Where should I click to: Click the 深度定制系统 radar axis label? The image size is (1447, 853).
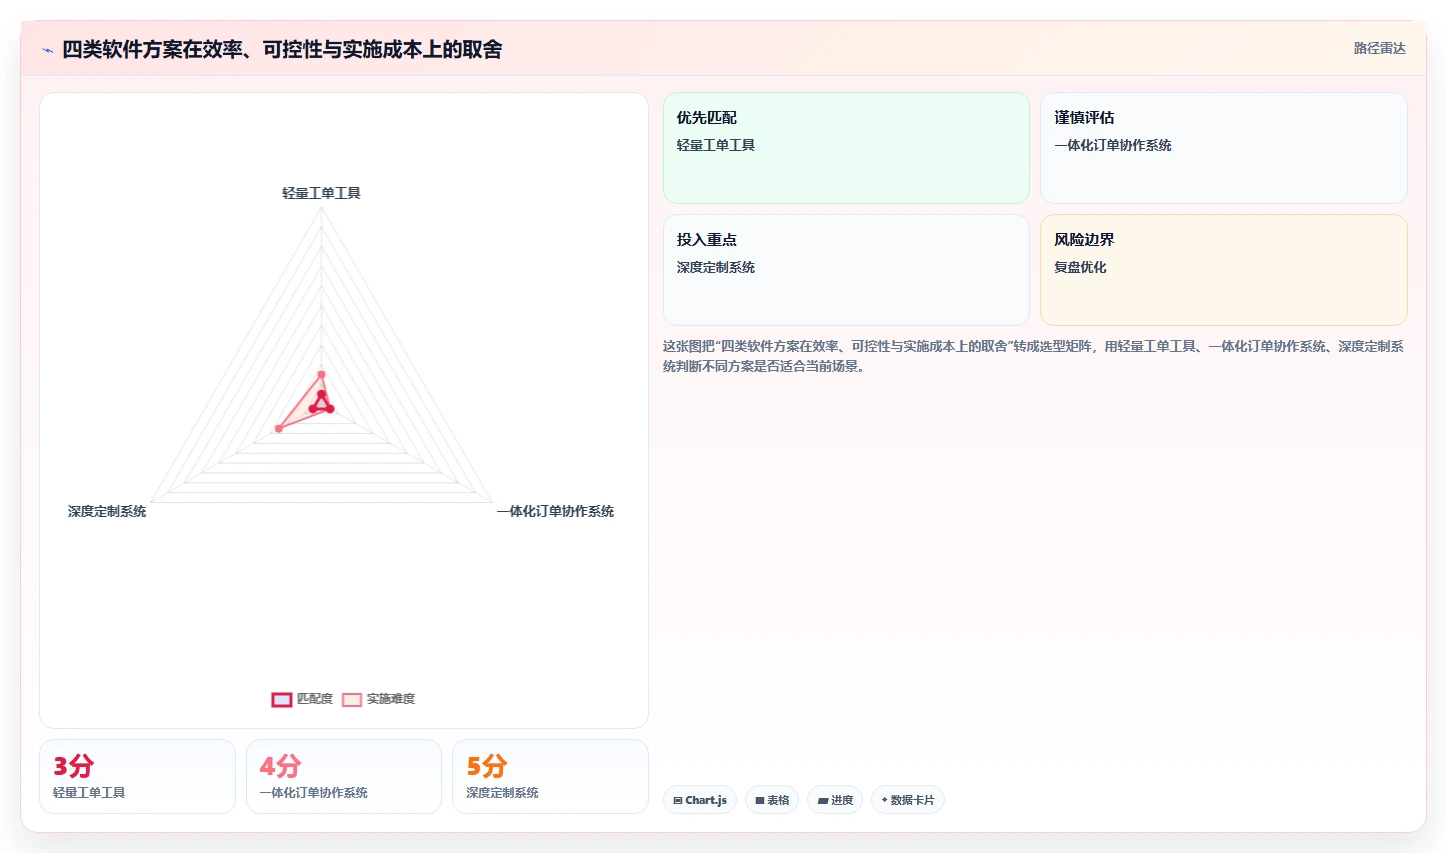click(107, 511)
